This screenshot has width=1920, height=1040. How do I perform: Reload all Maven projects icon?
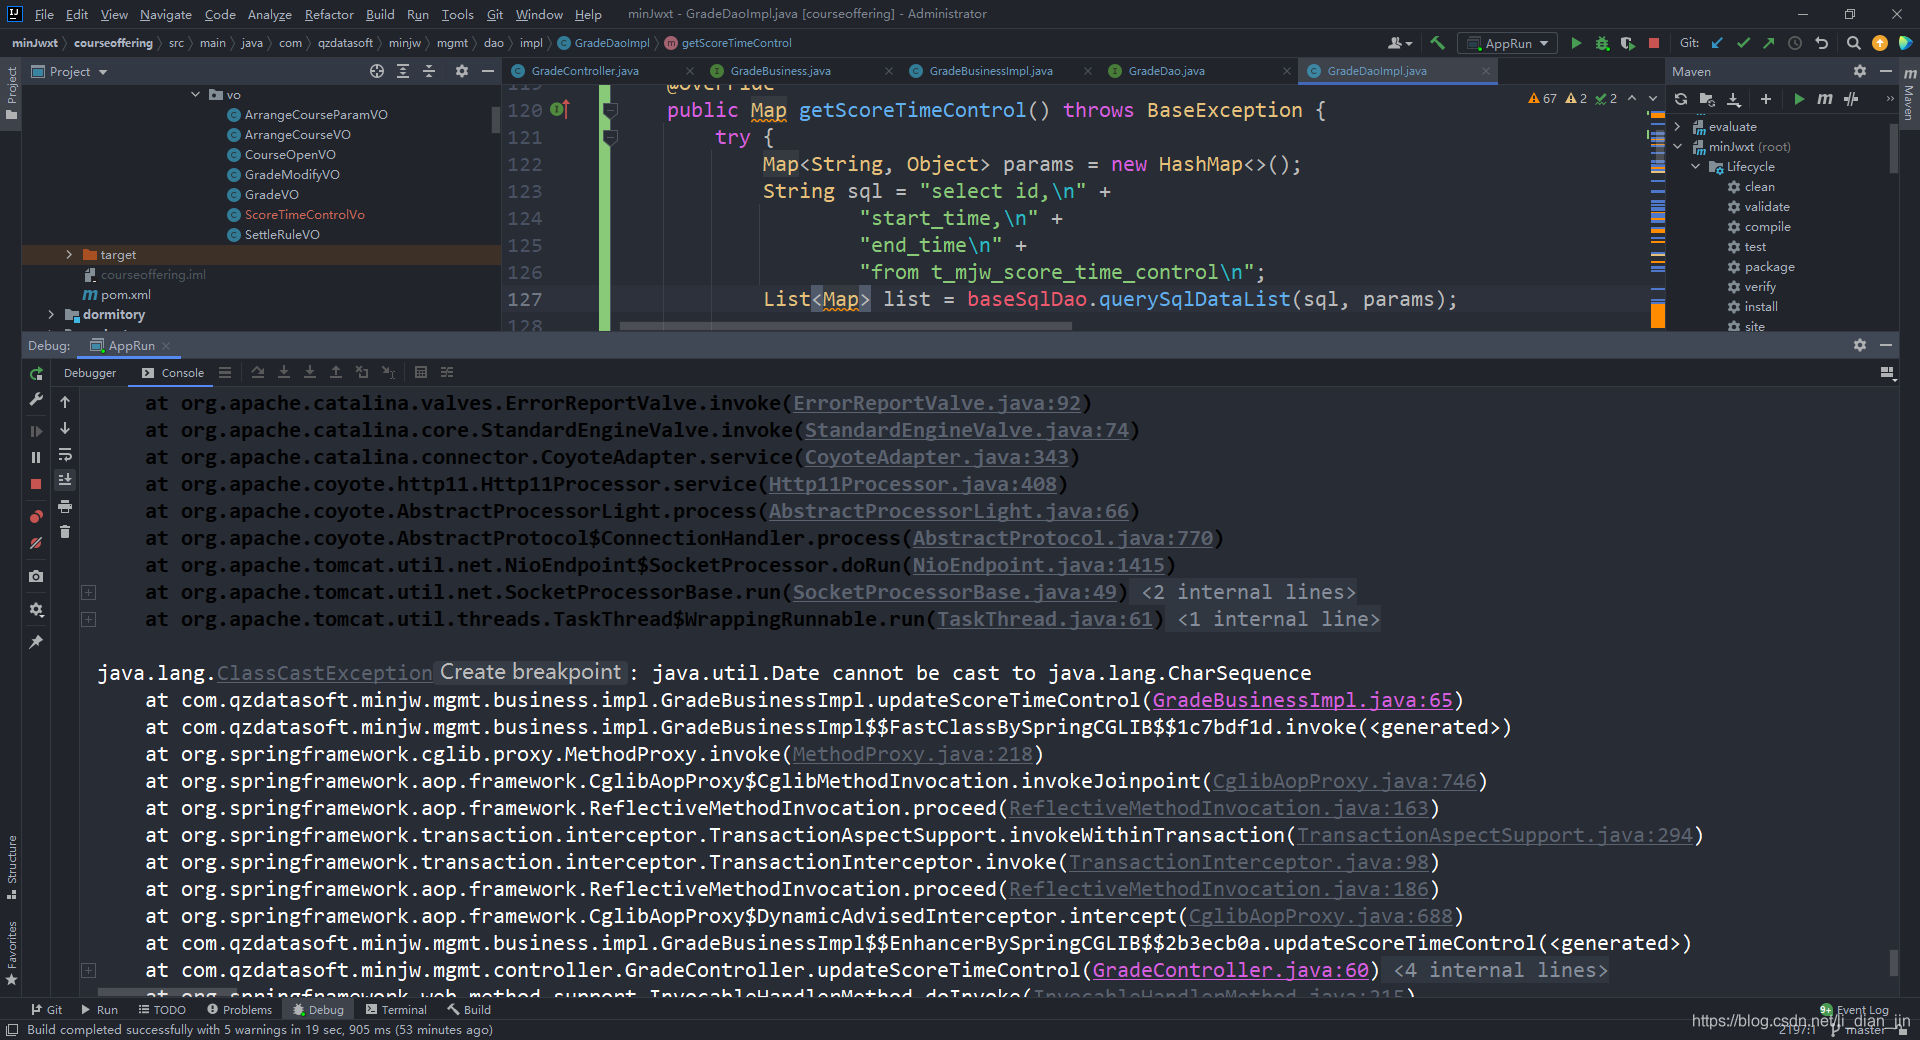point(1681,99)
